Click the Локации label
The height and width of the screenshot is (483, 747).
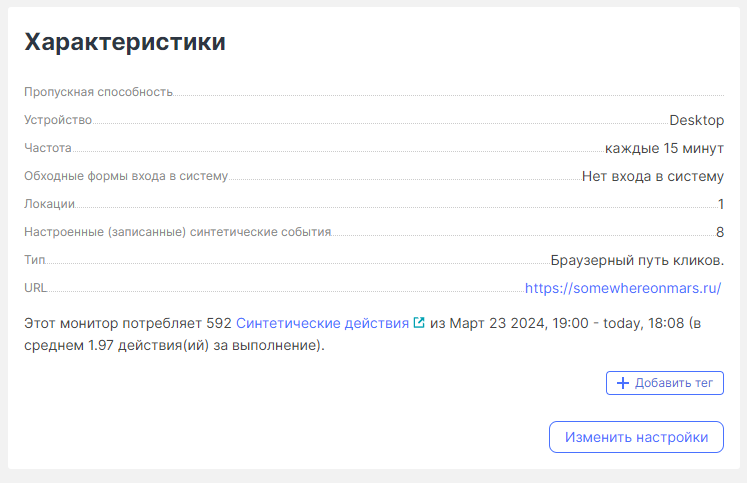click(x=49, y=204)
